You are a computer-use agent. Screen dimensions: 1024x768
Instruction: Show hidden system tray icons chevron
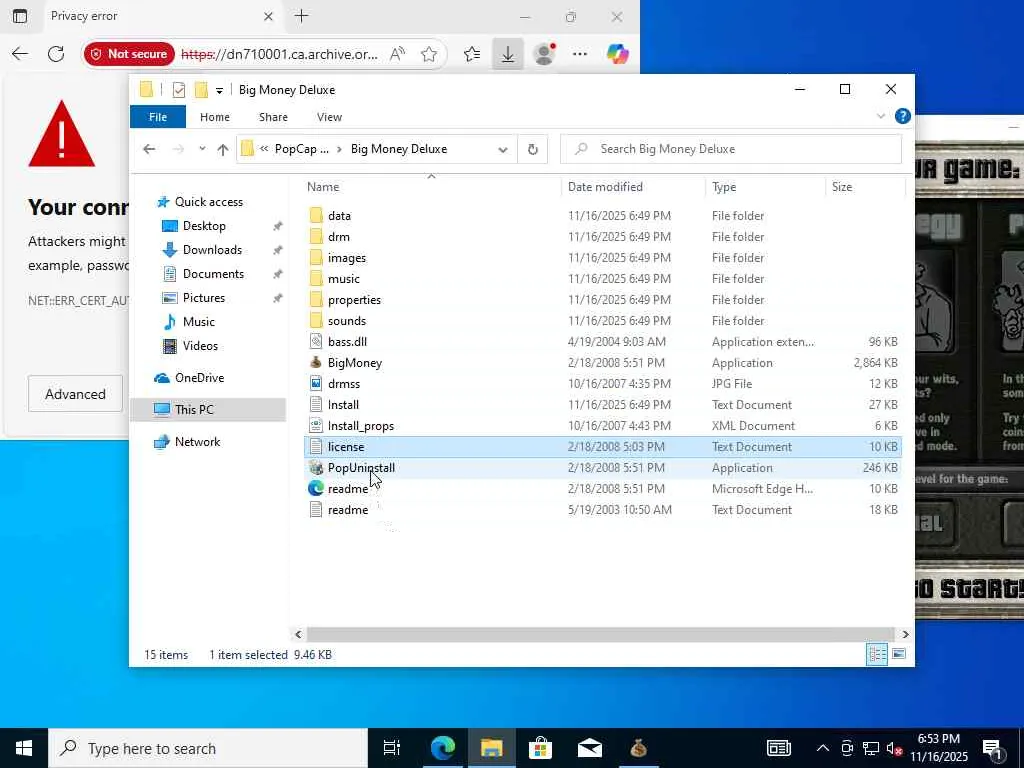823,748
